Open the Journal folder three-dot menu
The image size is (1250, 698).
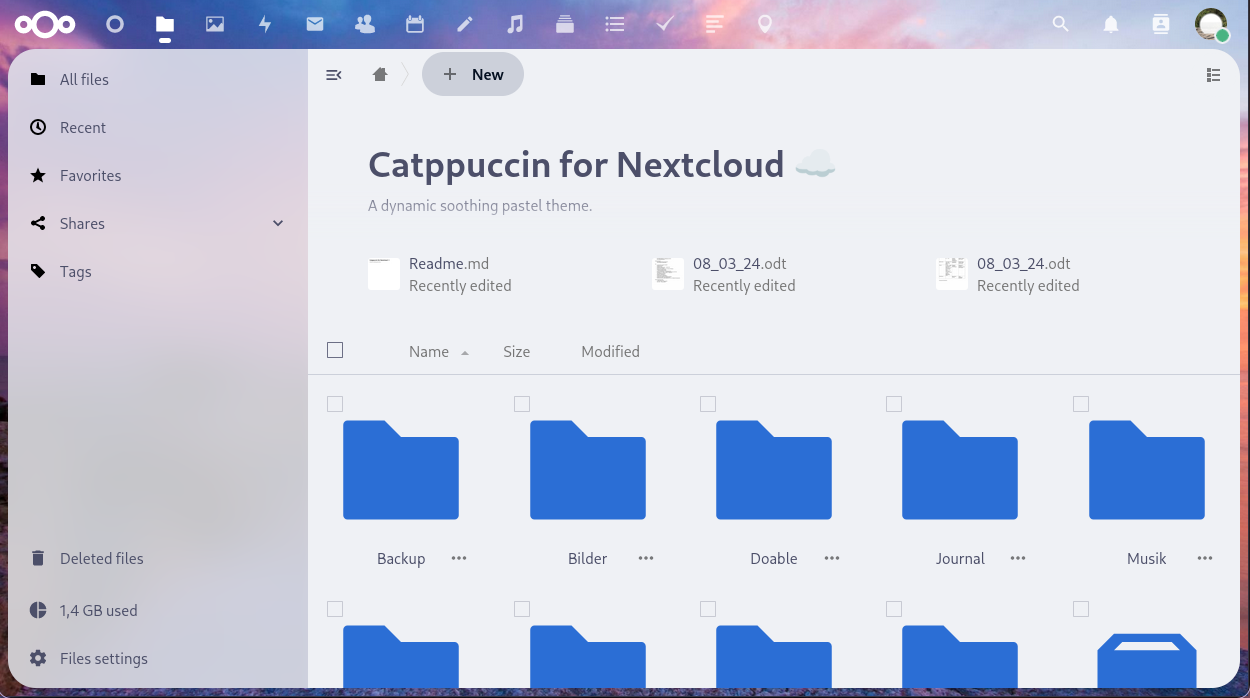click(x=1018, y=558)
